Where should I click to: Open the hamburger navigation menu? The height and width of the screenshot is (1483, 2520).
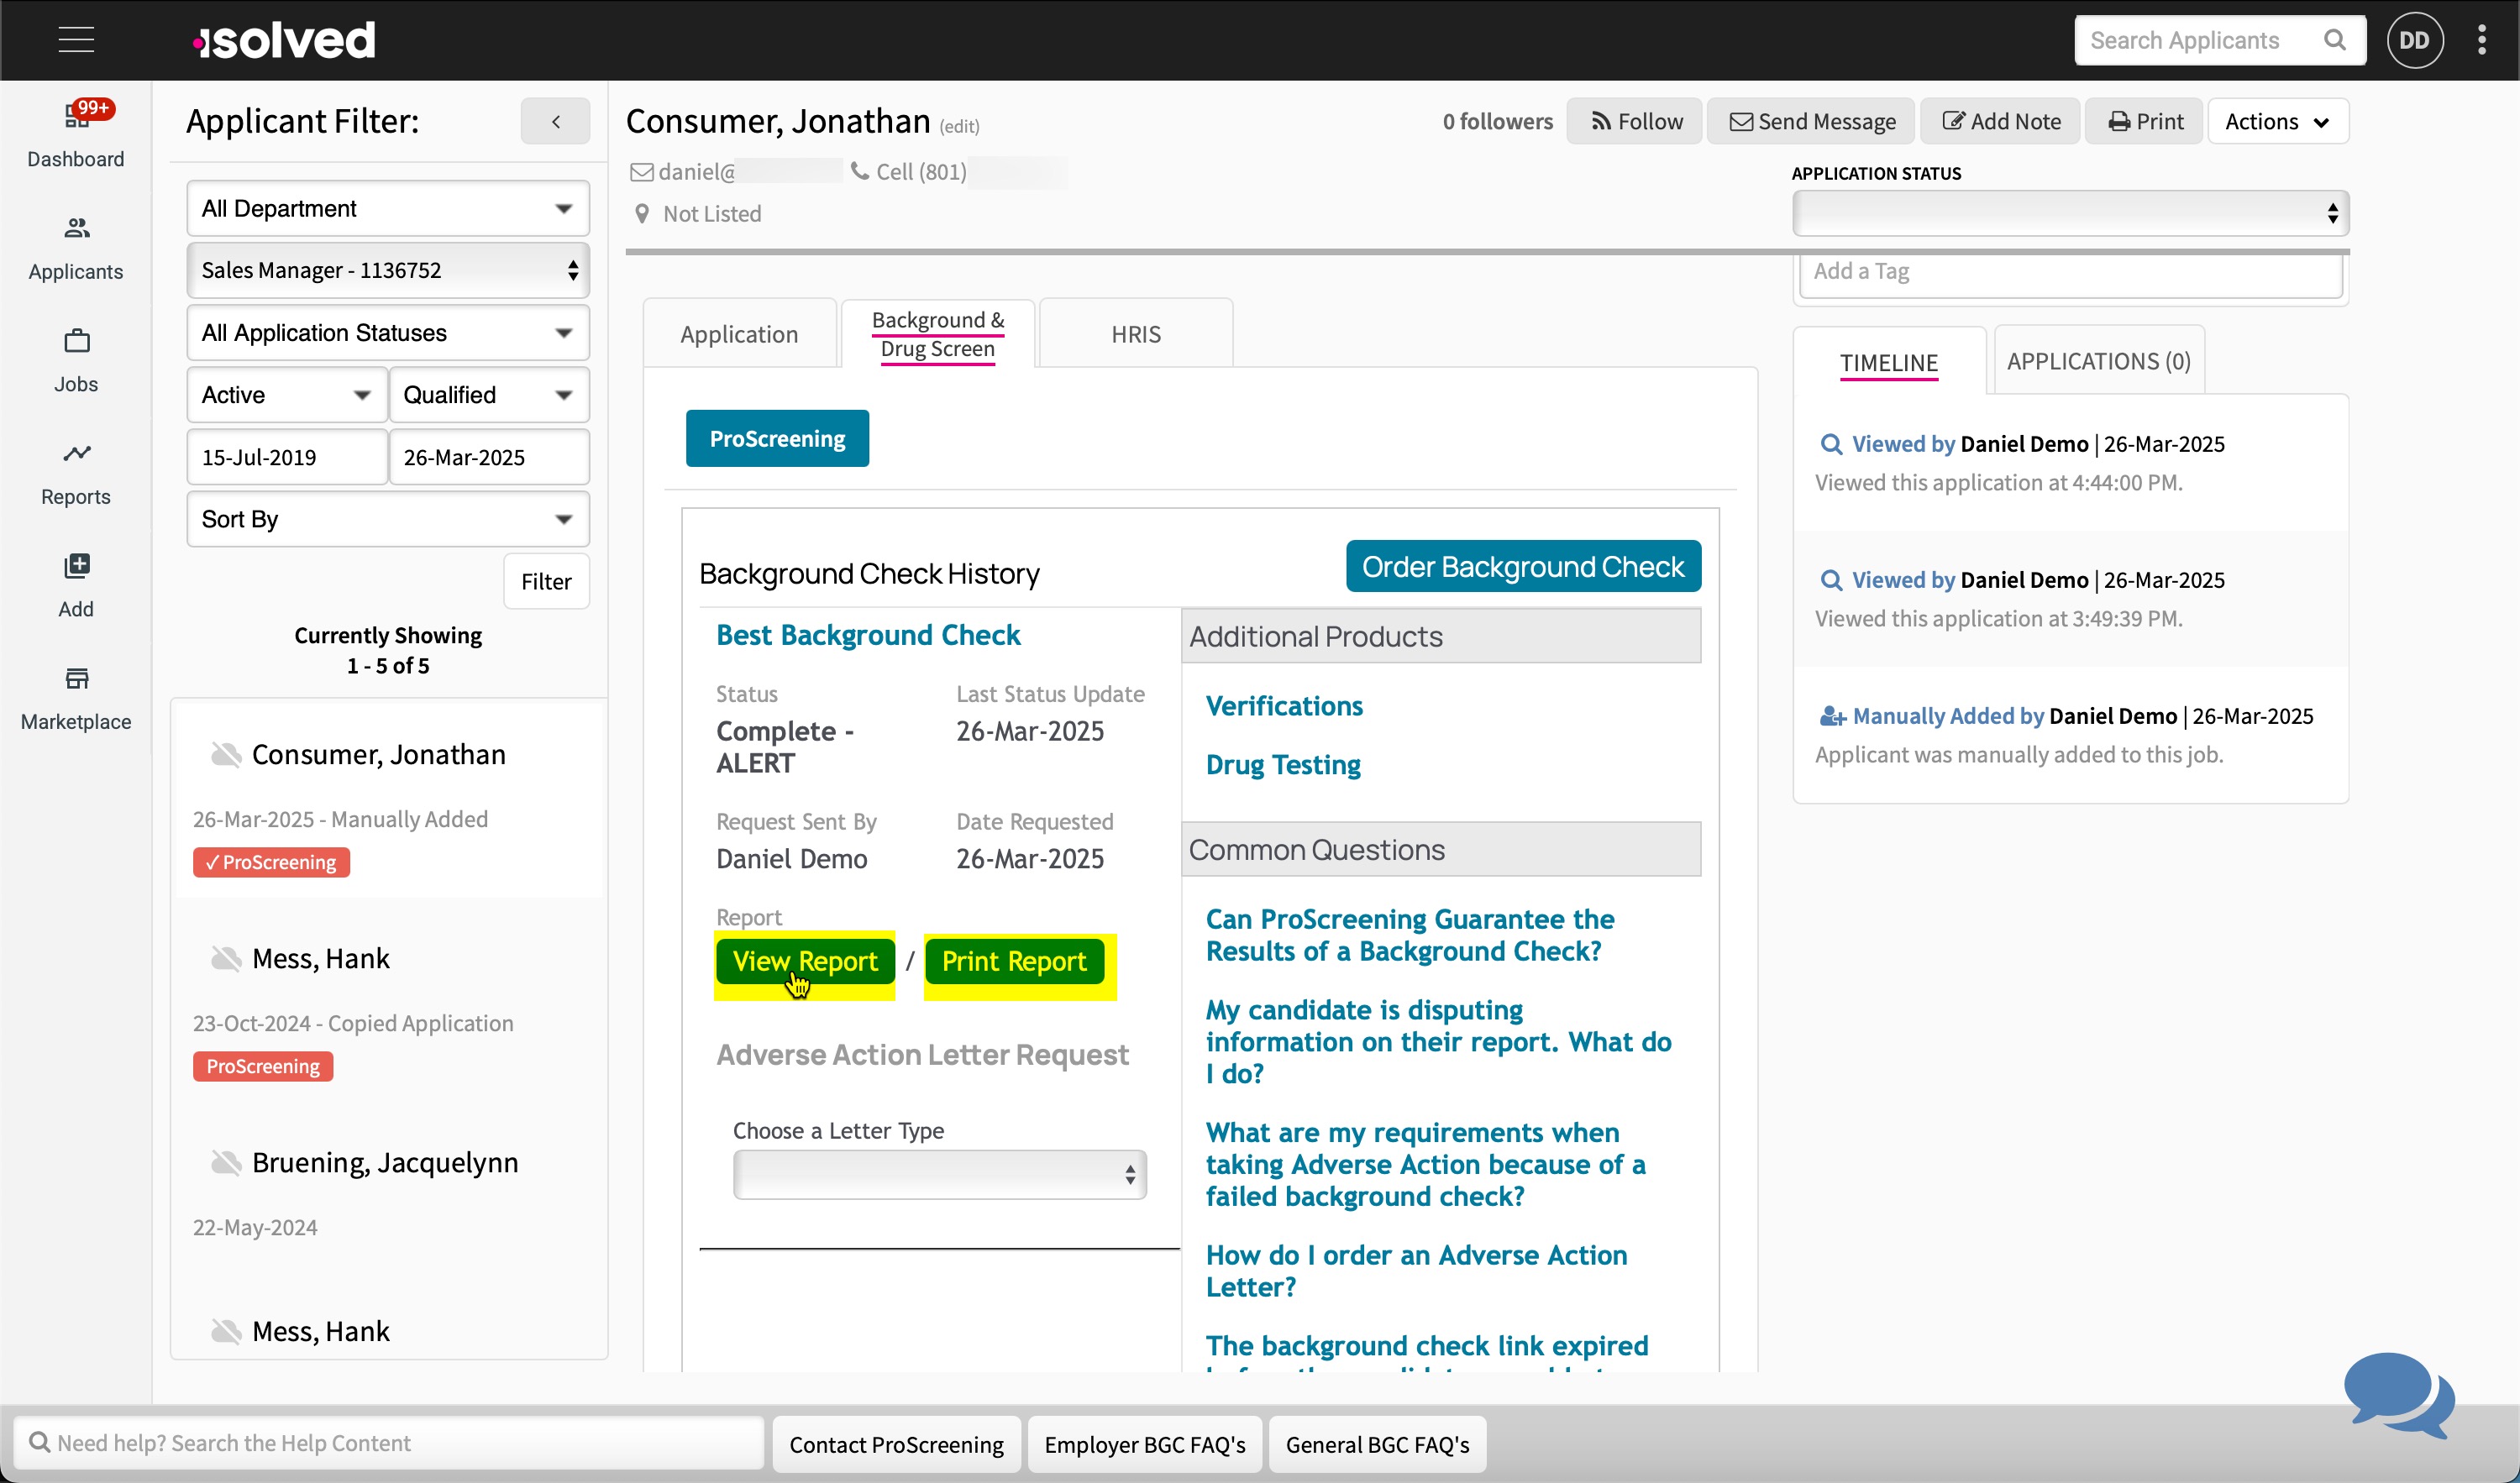pos(76,40)
